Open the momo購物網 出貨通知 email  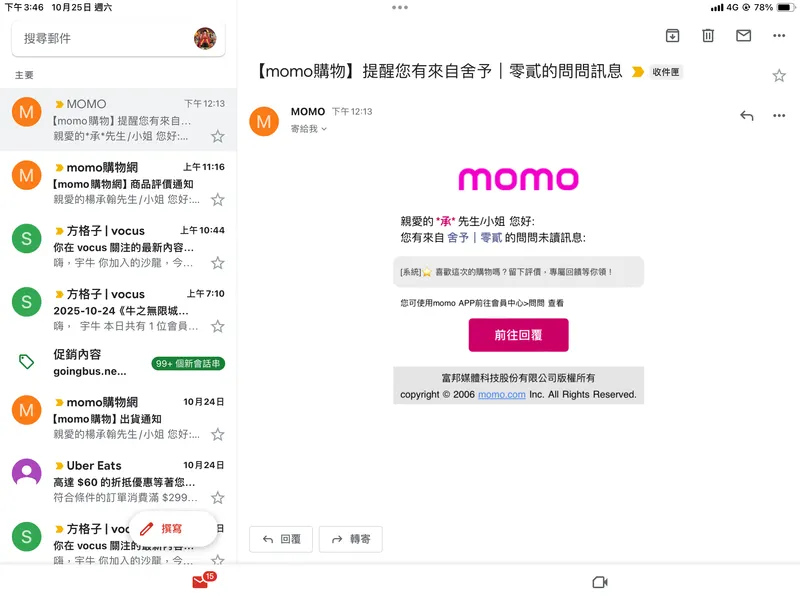[x=118, y=418]
